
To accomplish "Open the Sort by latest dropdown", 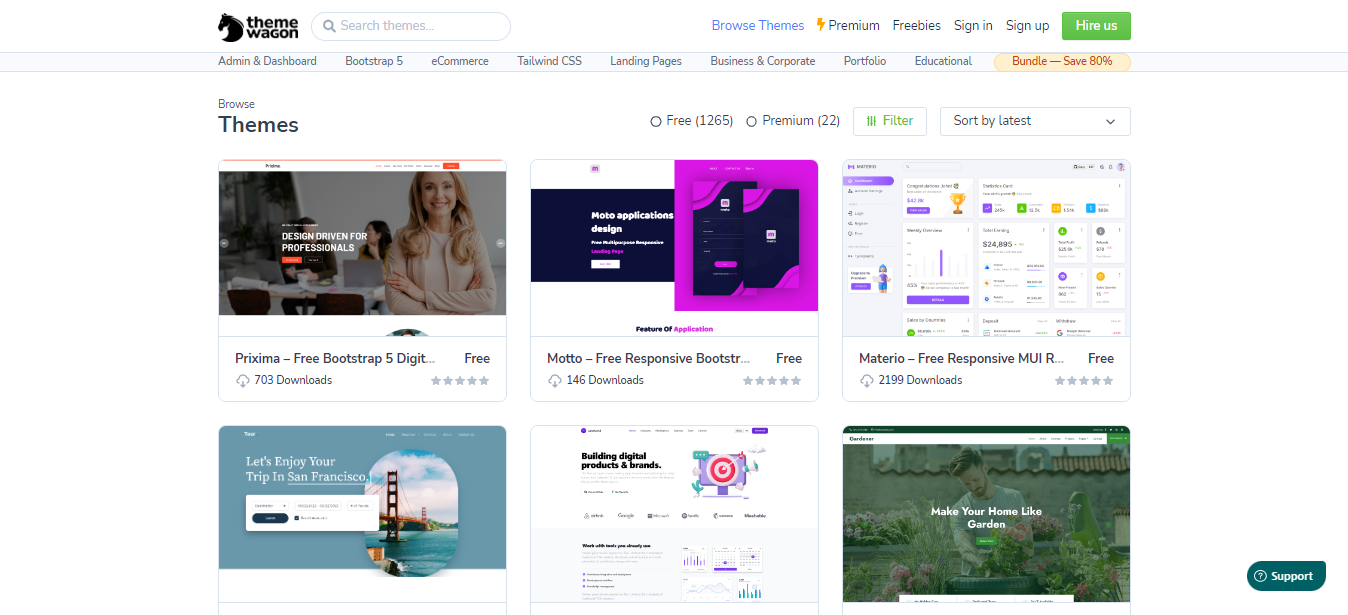I will 1034,121.
